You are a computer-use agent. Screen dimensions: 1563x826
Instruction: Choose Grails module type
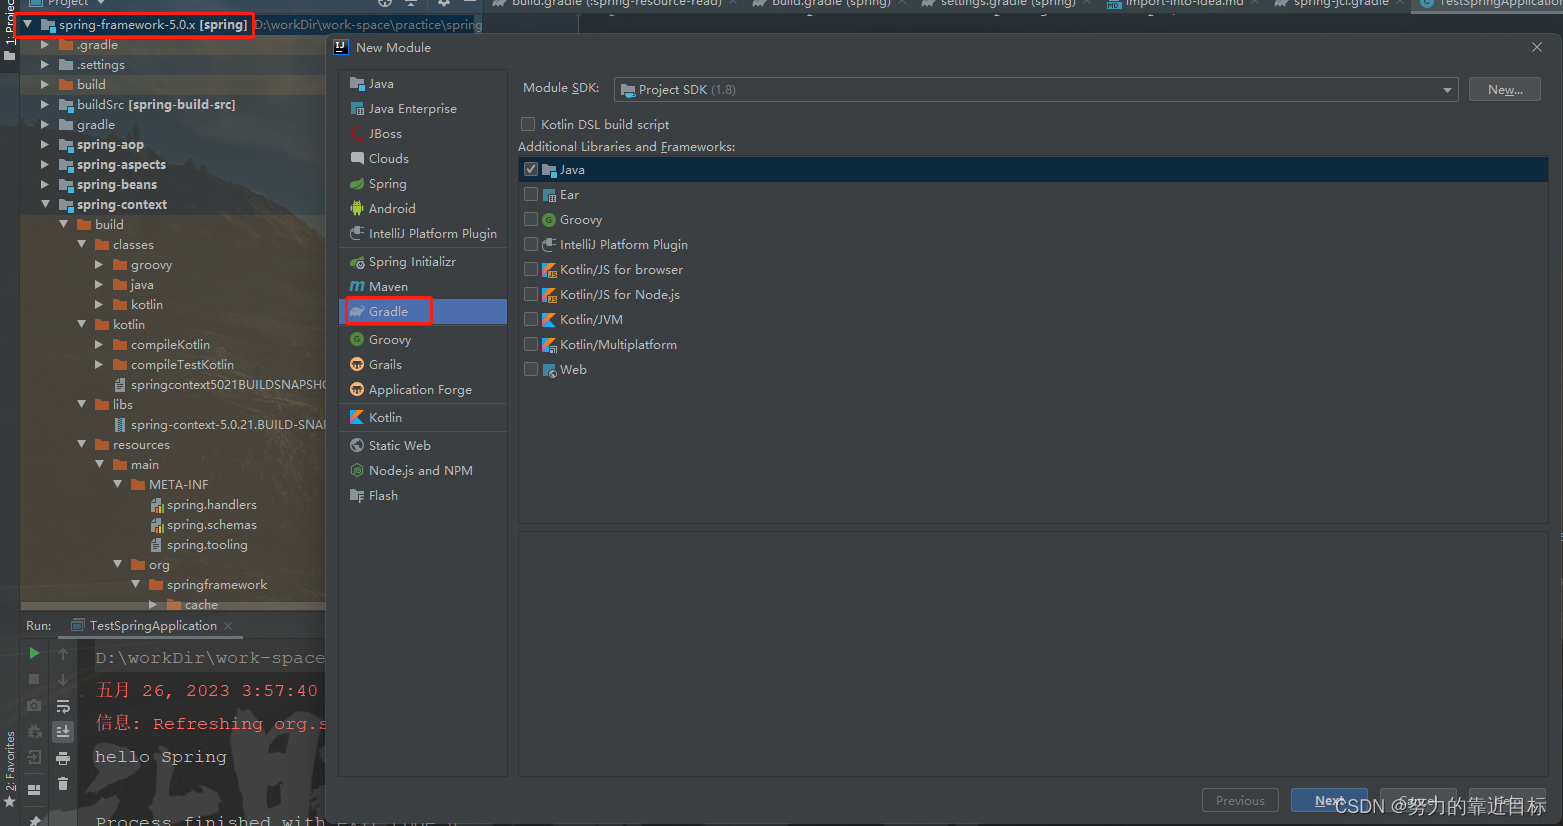pos(423,365)
